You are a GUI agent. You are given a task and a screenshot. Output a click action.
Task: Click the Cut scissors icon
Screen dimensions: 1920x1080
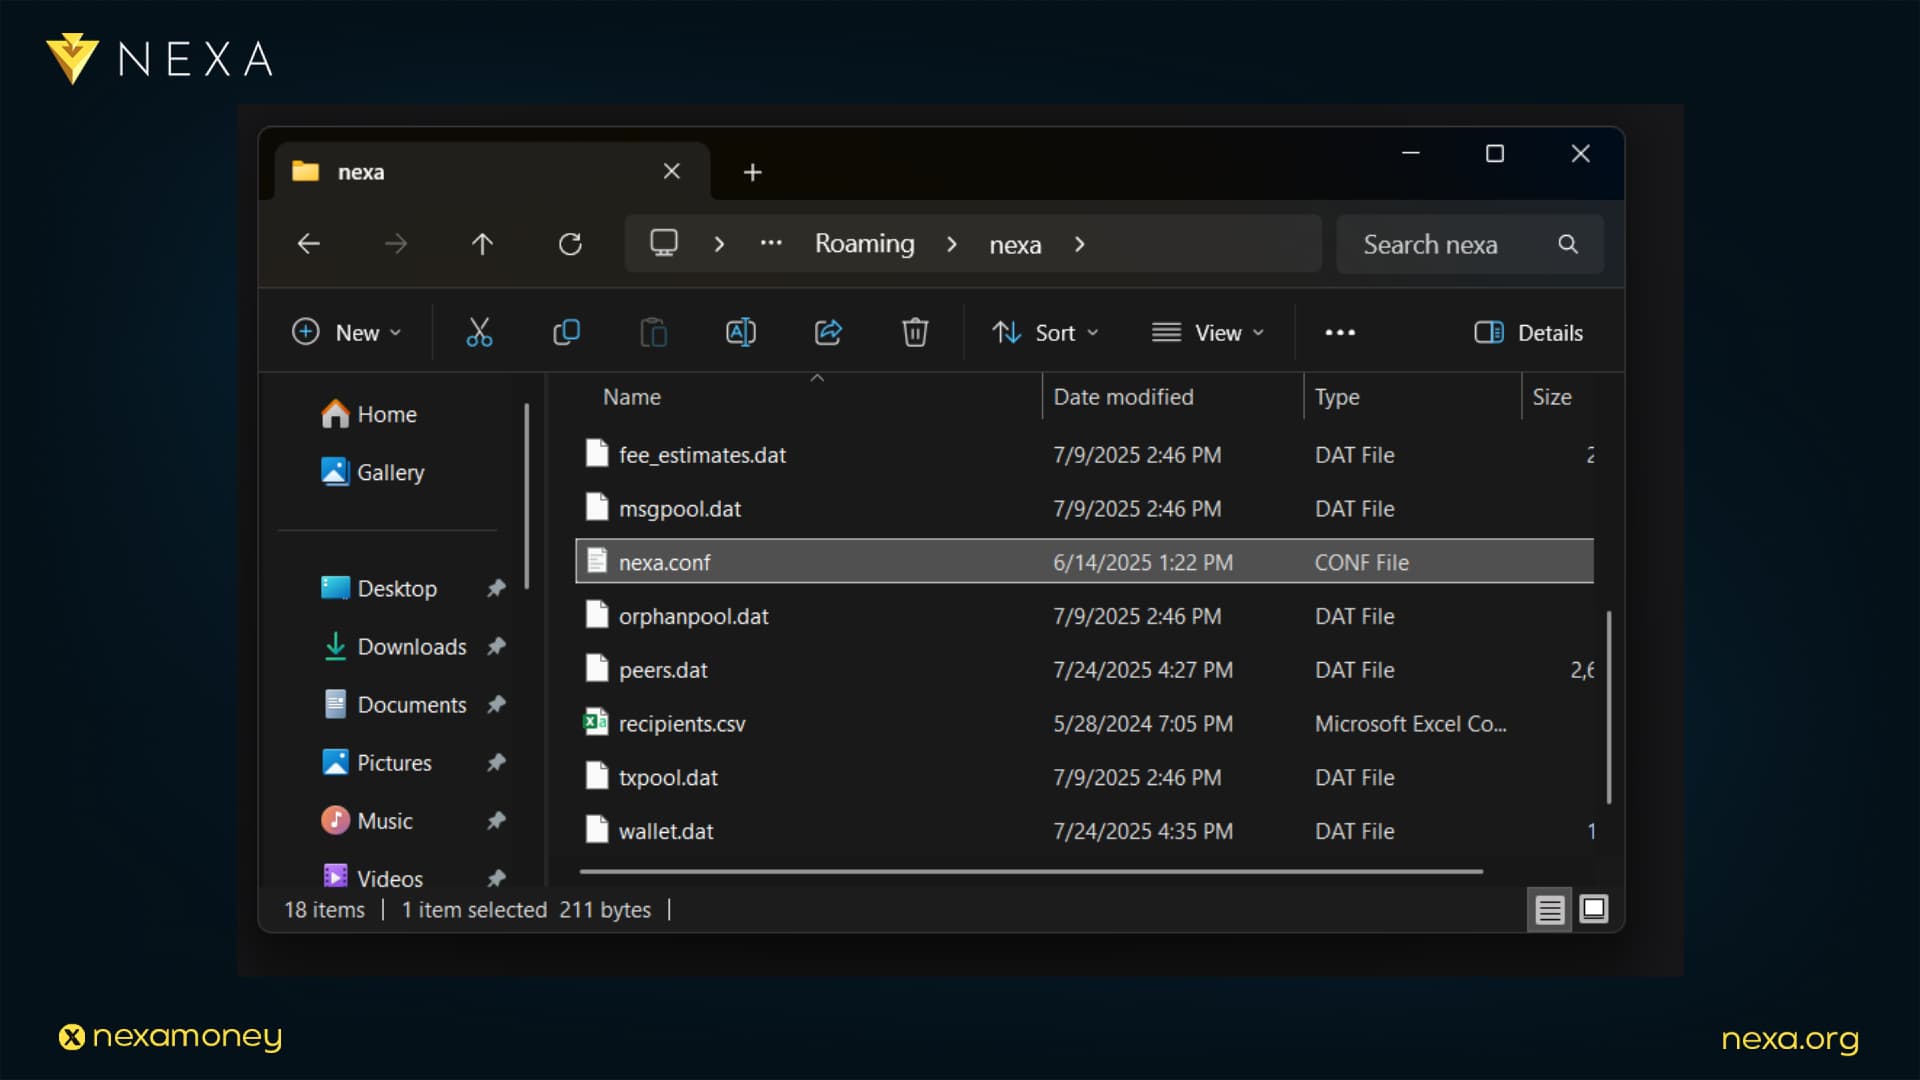point(479,332)
